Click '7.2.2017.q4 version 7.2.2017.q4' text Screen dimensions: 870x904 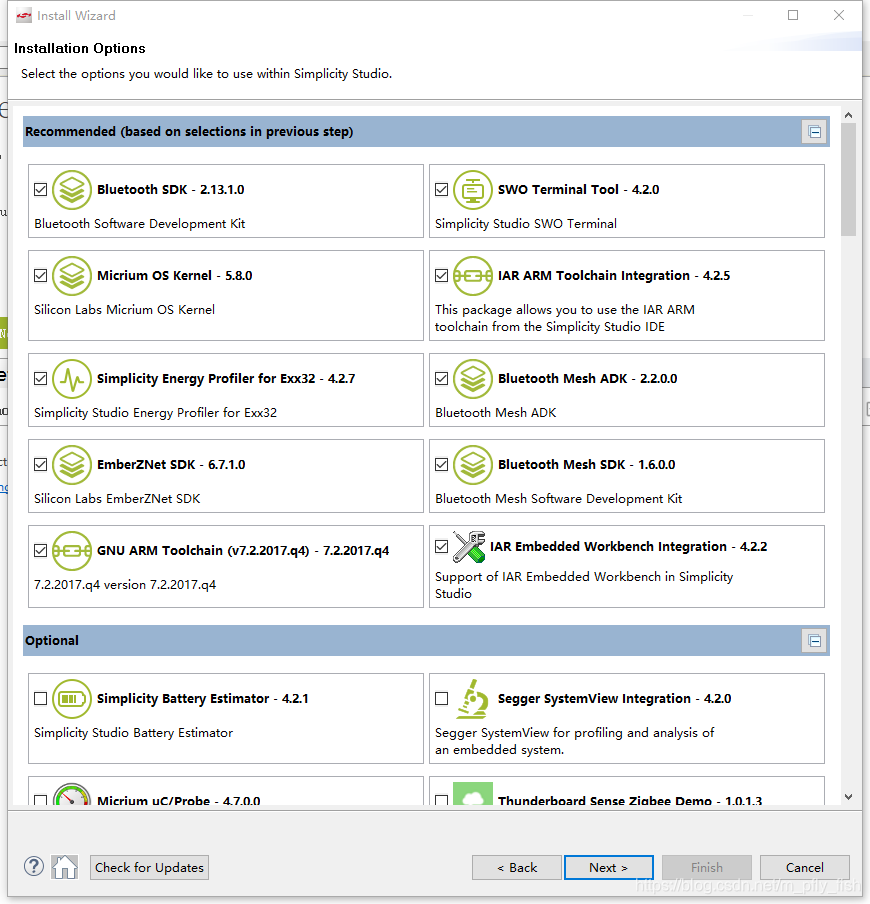pyautogui.click(x=125, y=585)
